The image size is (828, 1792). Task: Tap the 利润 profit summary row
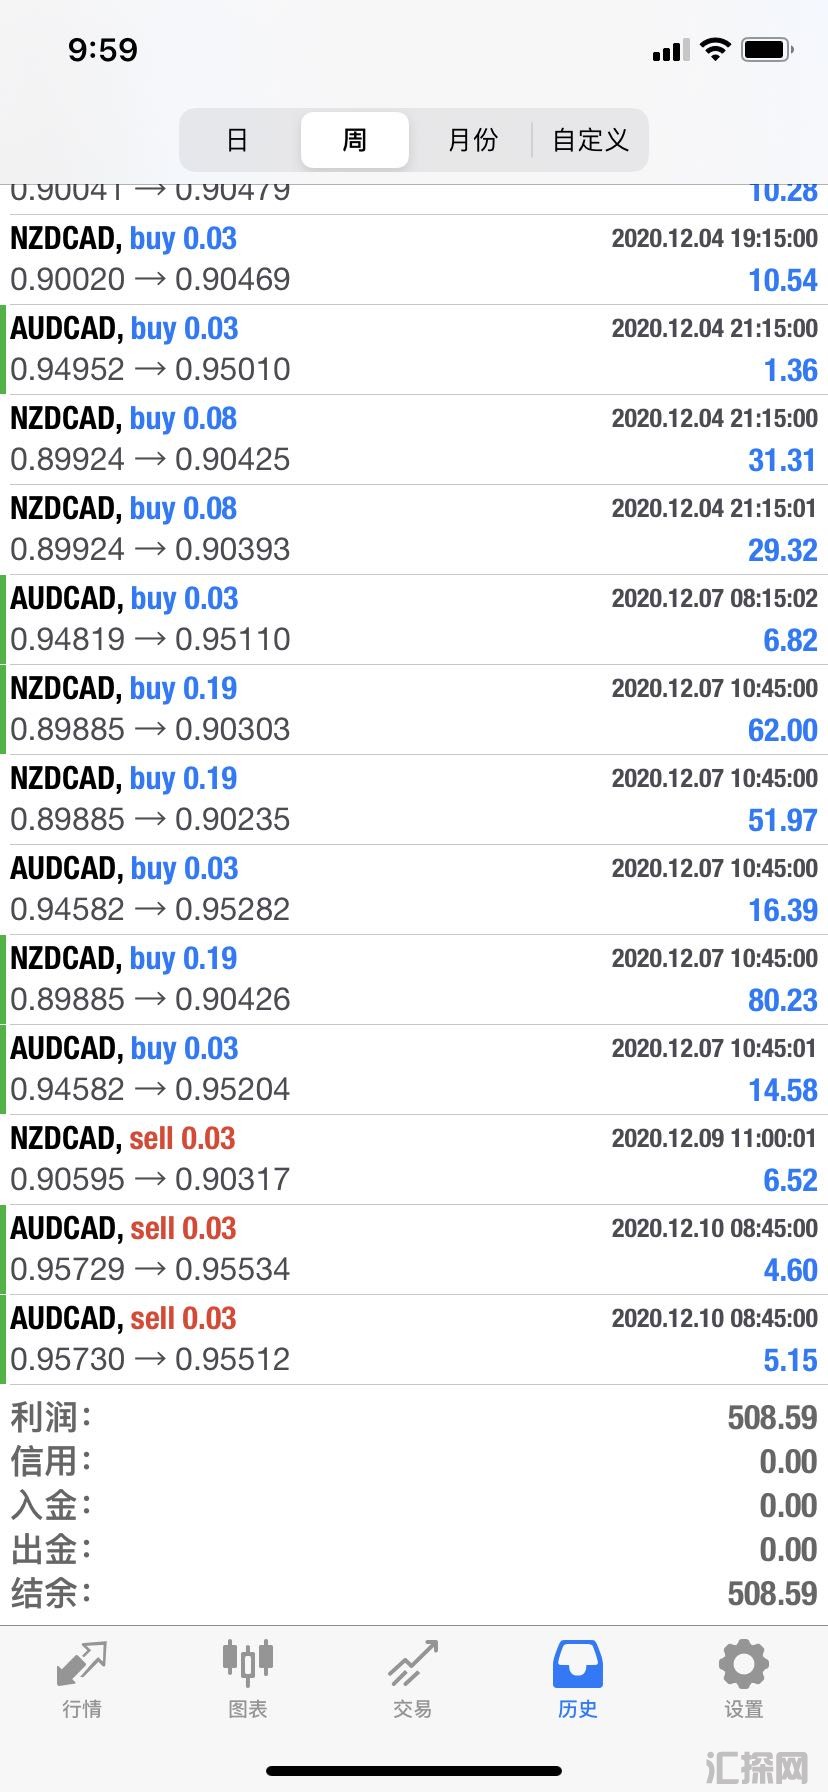click(x=414, y=1417)
